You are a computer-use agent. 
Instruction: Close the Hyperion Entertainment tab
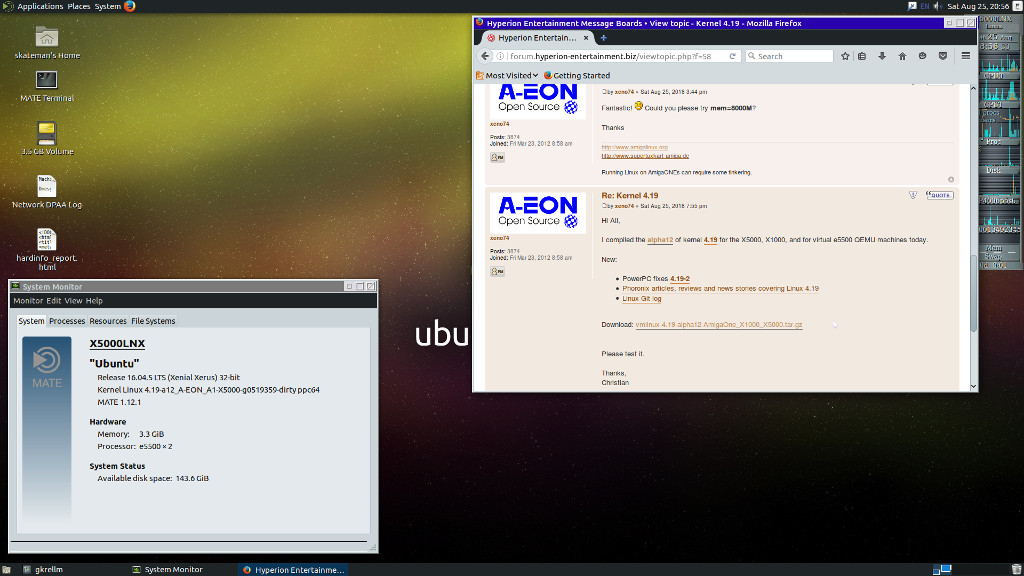586,38
